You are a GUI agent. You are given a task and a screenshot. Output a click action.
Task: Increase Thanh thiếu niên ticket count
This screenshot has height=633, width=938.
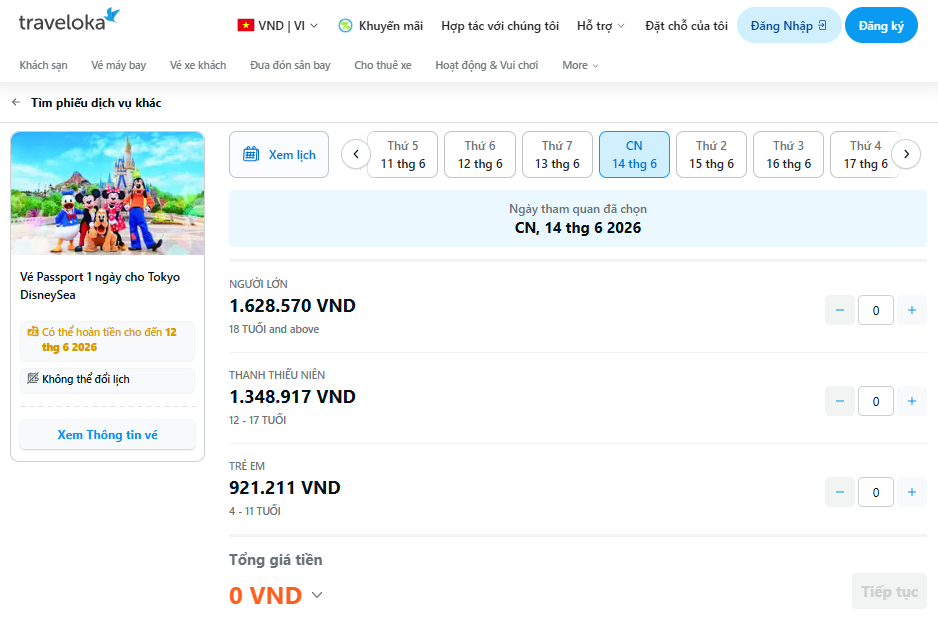[912, 401]
